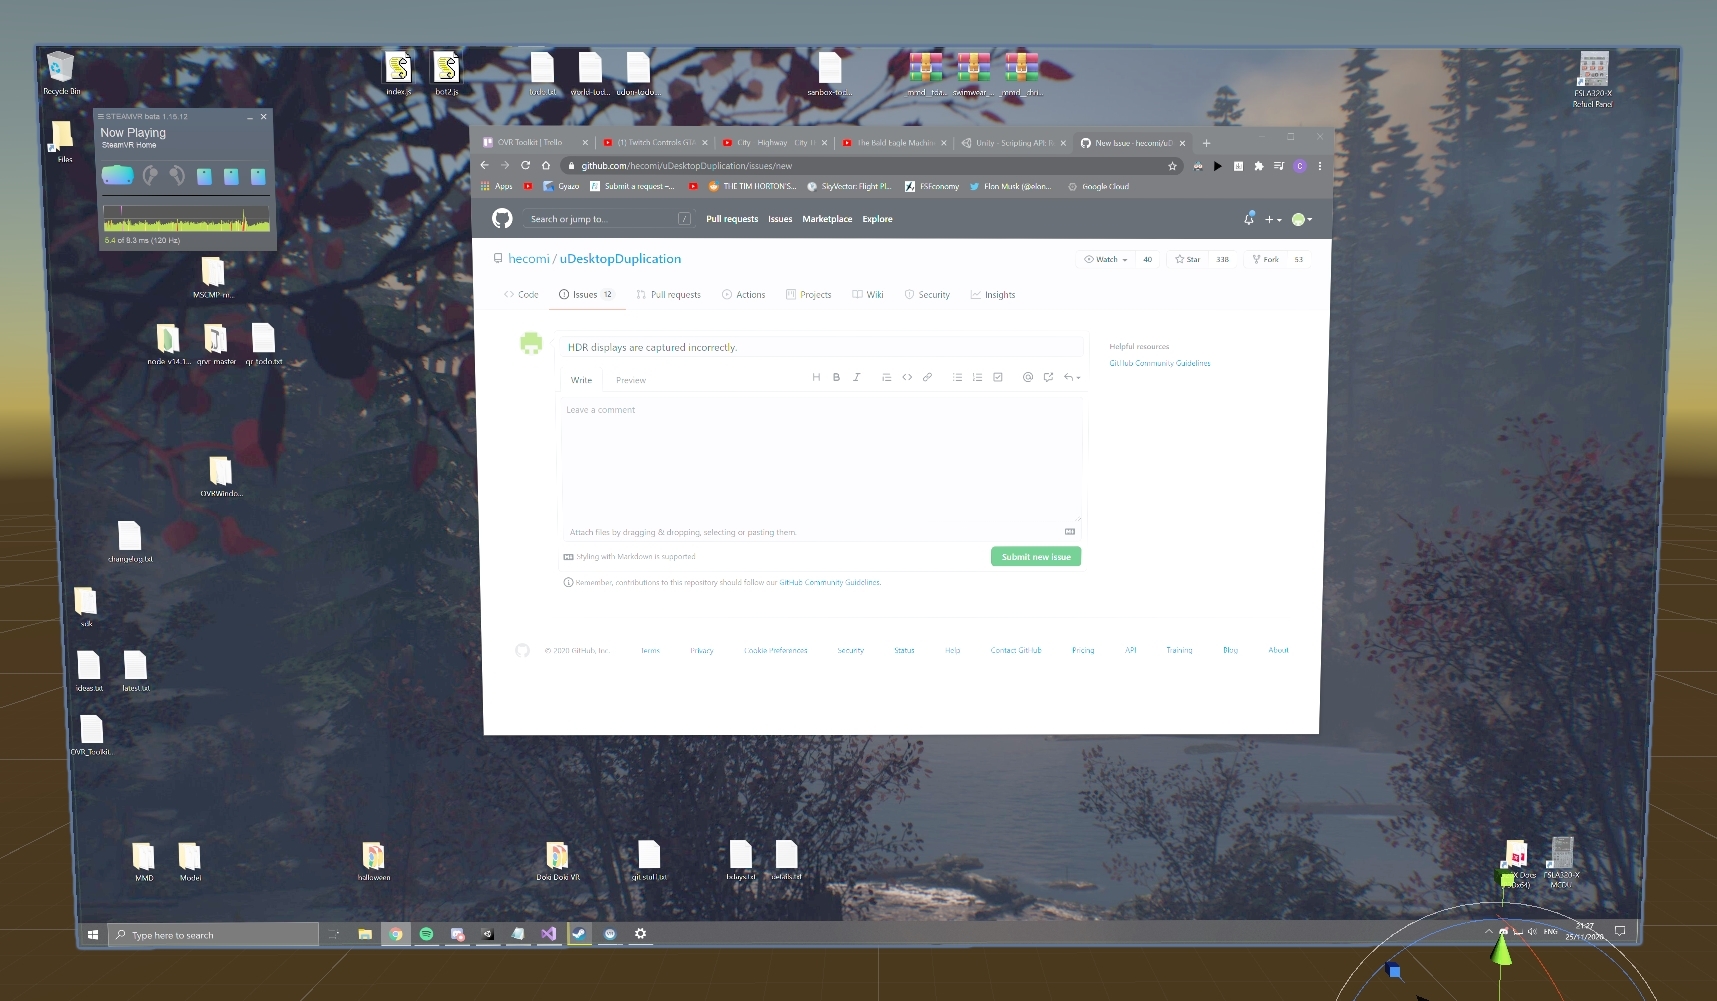The image size is (1717, 1001).
Task: Open the GitHub Community Guidelines link
Action: 1159,363
